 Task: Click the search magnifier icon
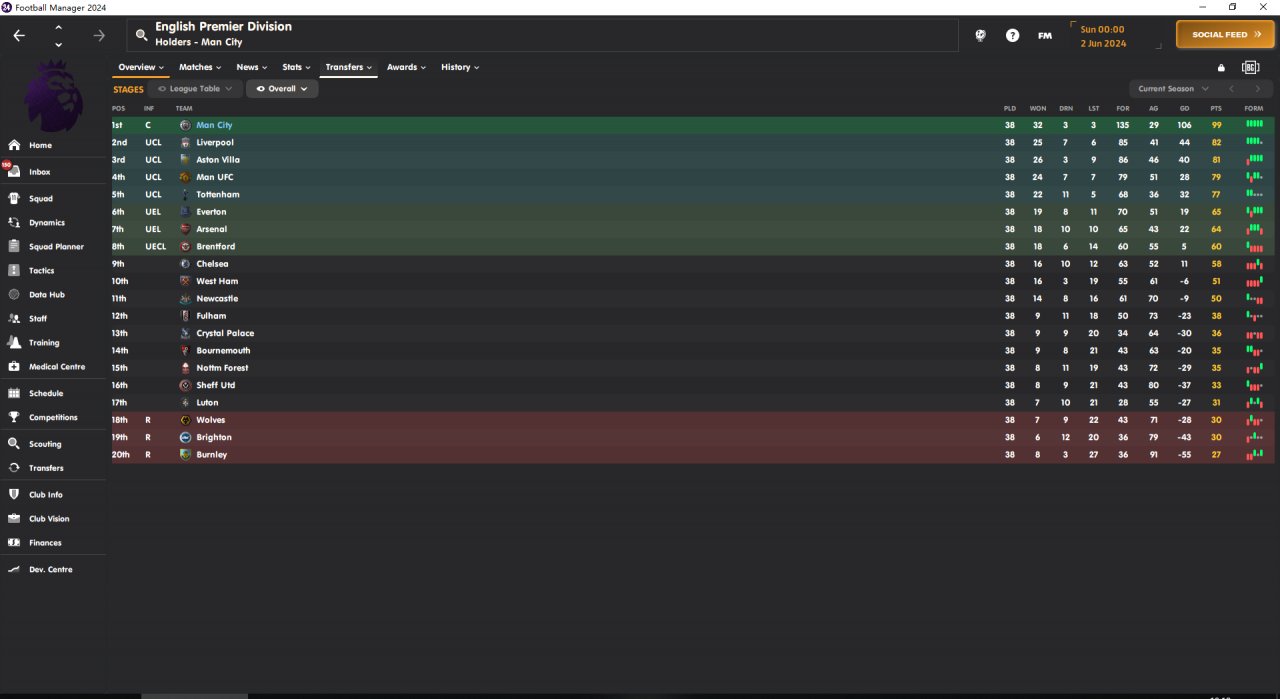click(141, 35)
